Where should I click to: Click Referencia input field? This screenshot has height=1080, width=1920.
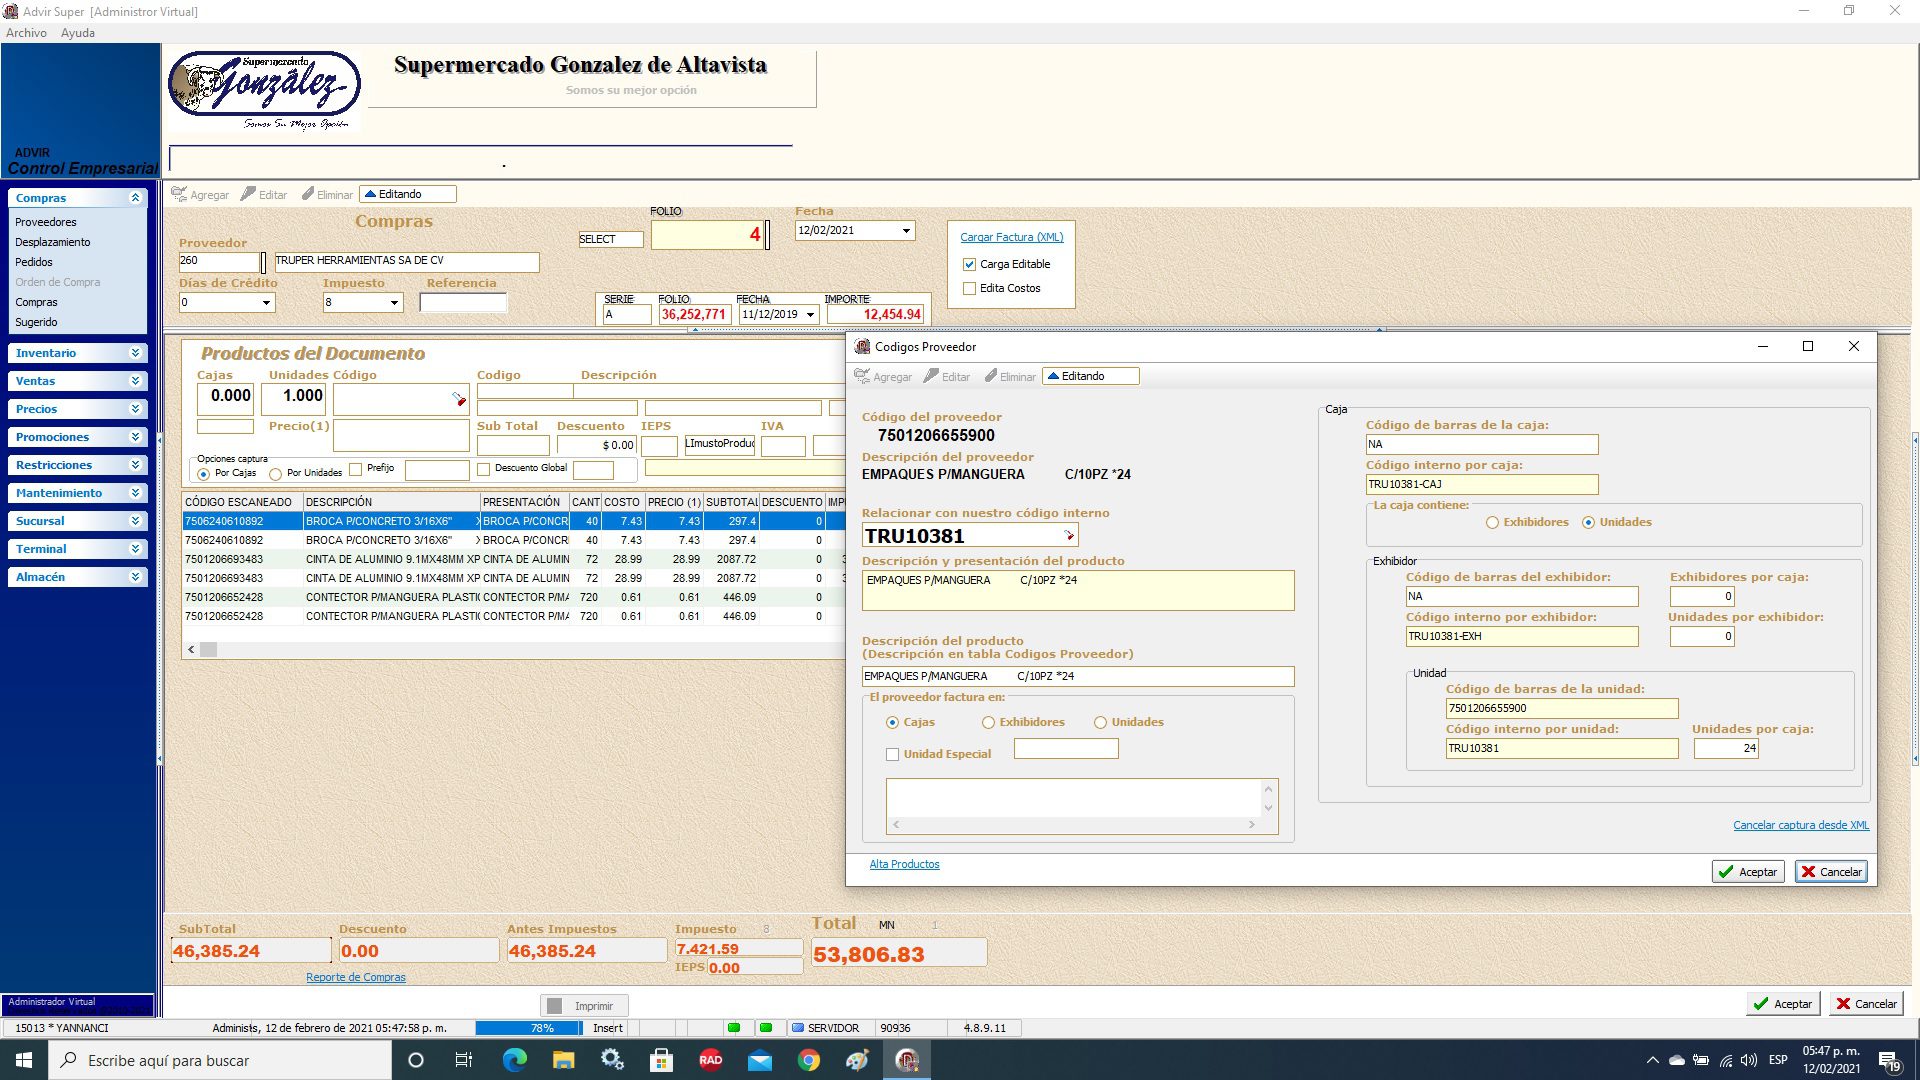(x=463, y=302)
